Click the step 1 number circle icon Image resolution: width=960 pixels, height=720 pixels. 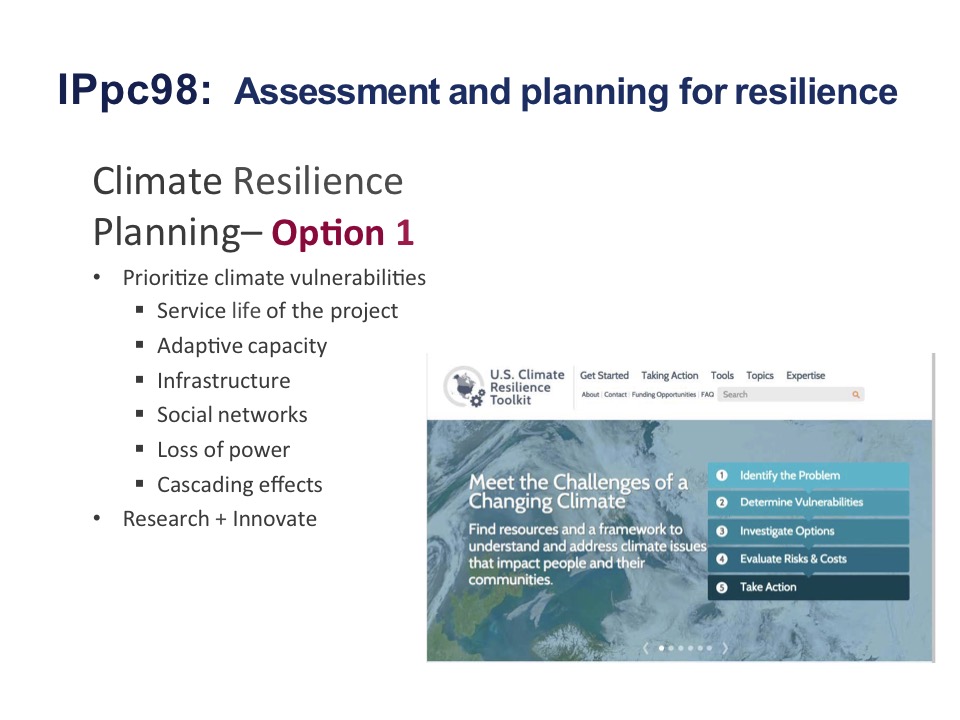[721, 476]
